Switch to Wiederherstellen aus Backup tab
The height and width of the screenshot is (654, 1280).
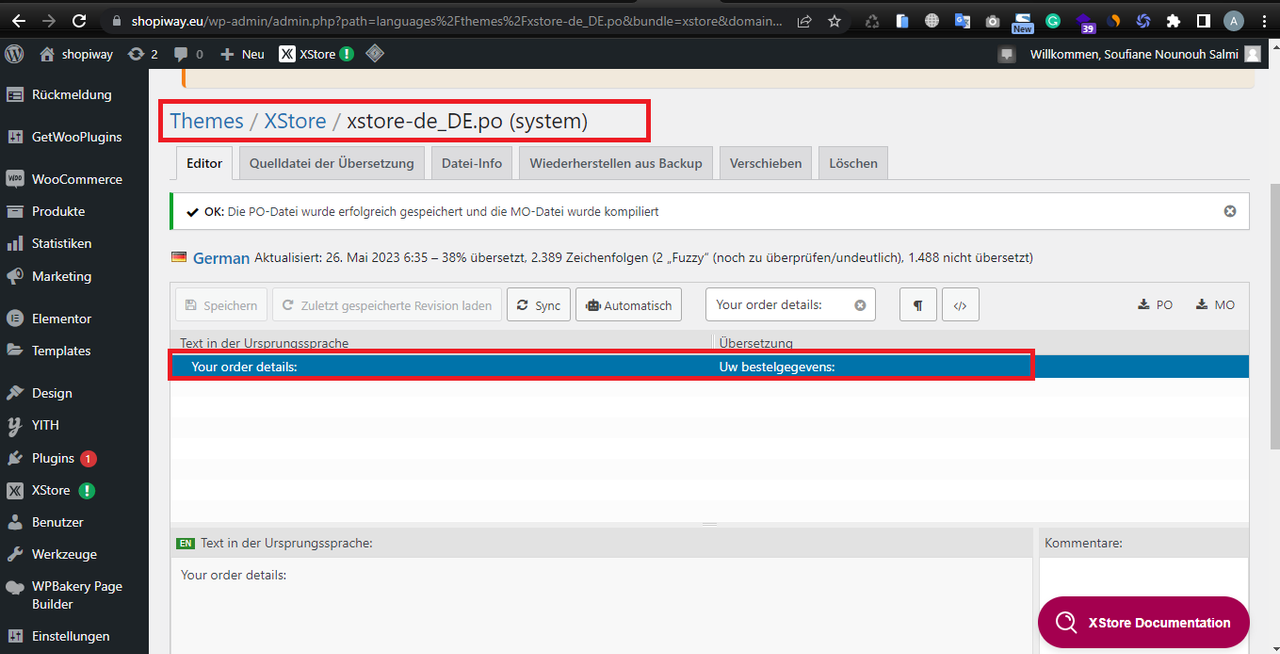pyautogui.click(x=616, y=163)
